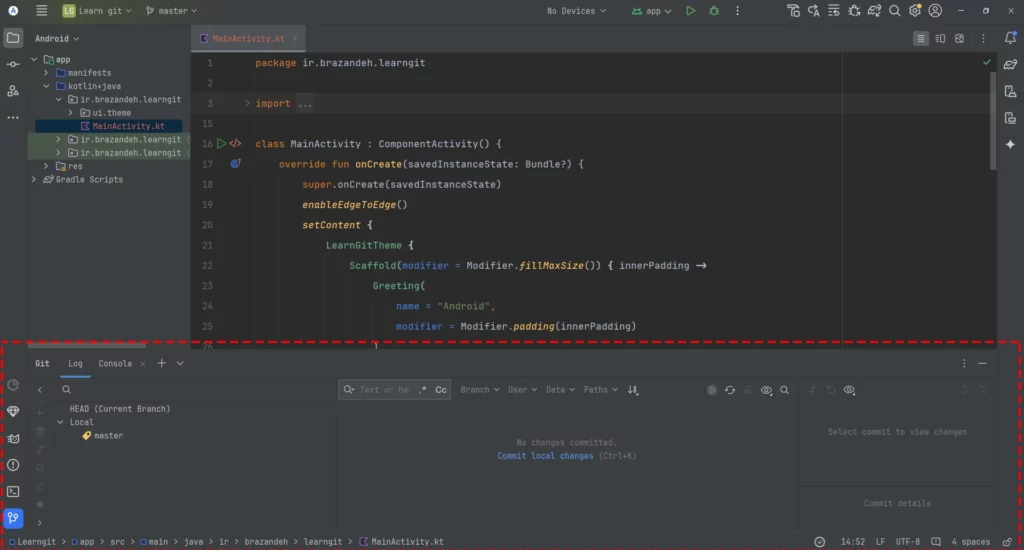Open the Learn git project dropdown

pyautogui.click(x=97, y=10)
